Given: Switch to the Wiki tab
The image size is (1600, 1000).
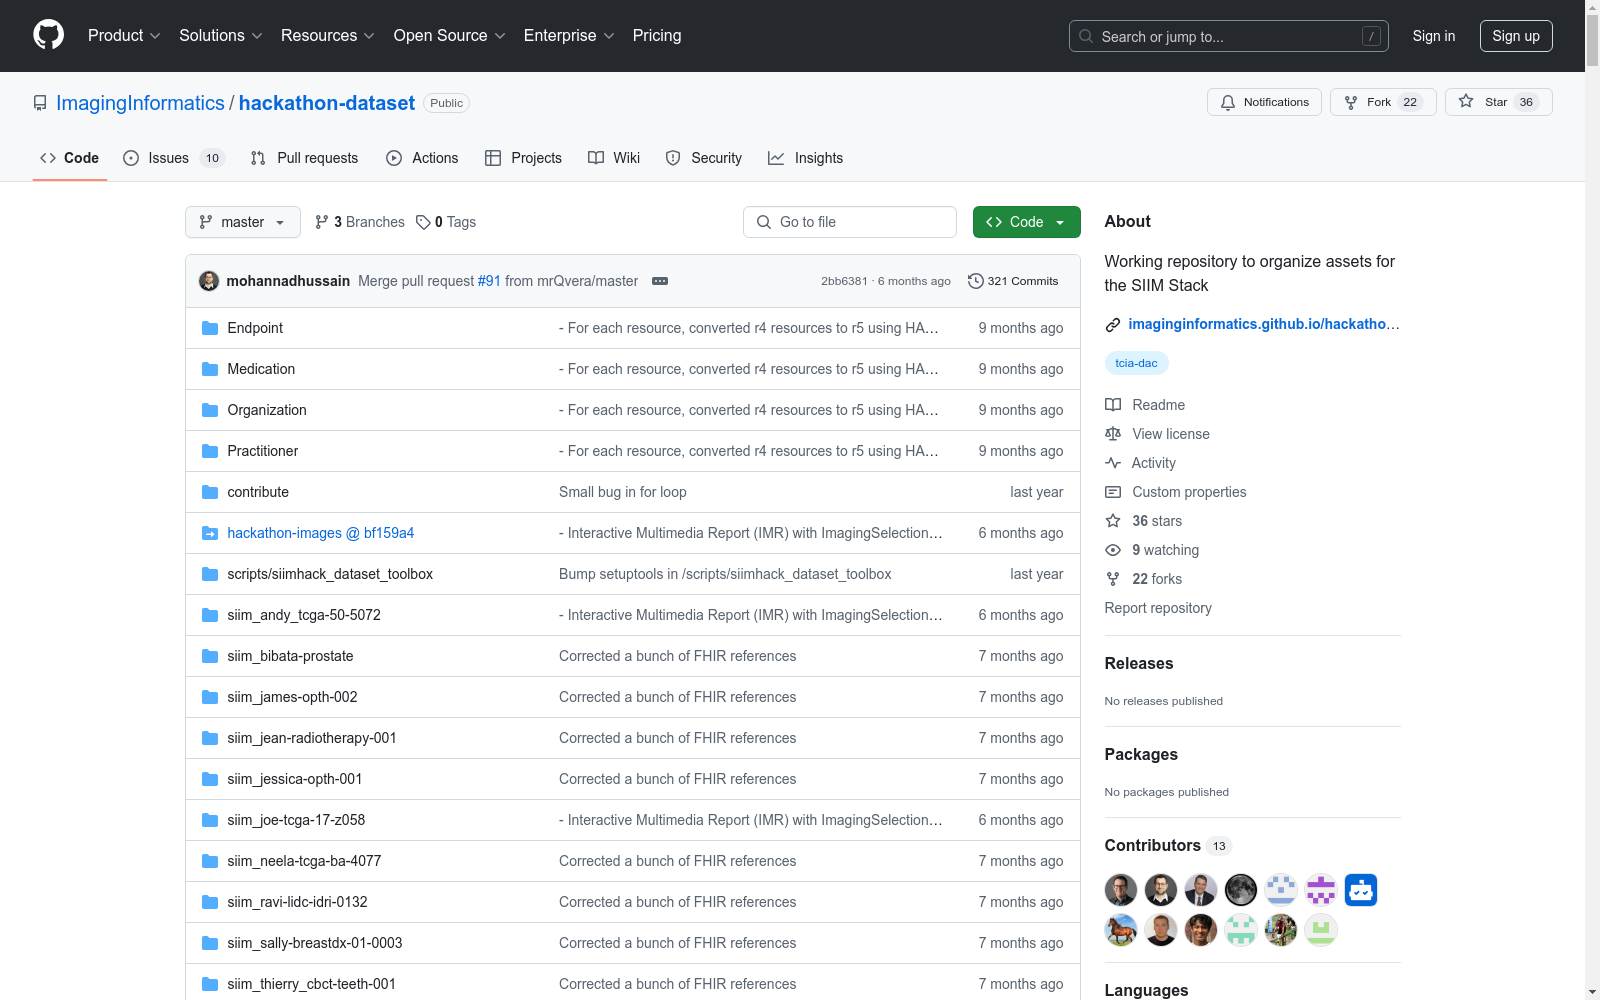Looking at the screenshot, I should (614, 158).
